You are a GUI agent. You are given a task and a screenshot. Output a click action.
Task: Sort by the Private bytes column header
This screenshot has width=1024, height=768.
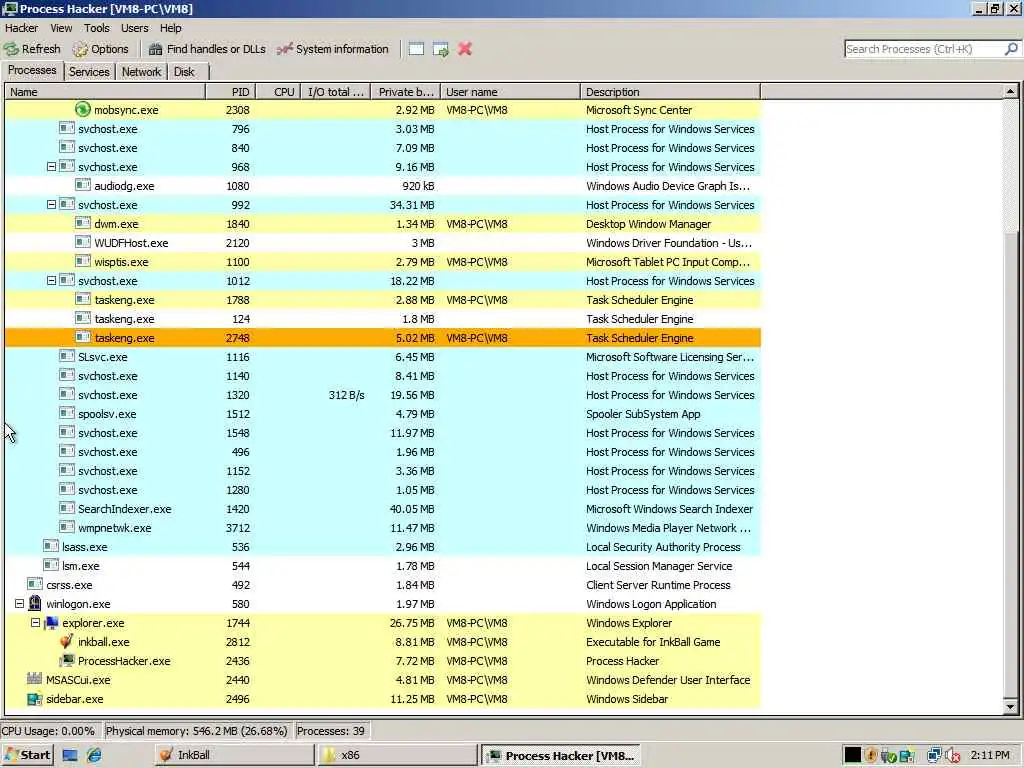(406, 91)
